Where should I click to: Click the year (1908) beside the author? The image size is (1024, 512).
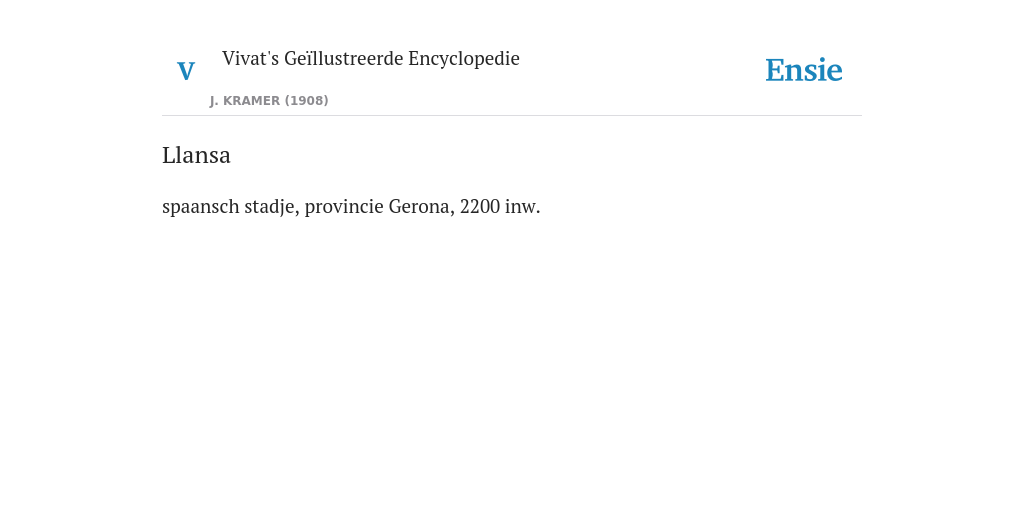[x=306, y=101]
